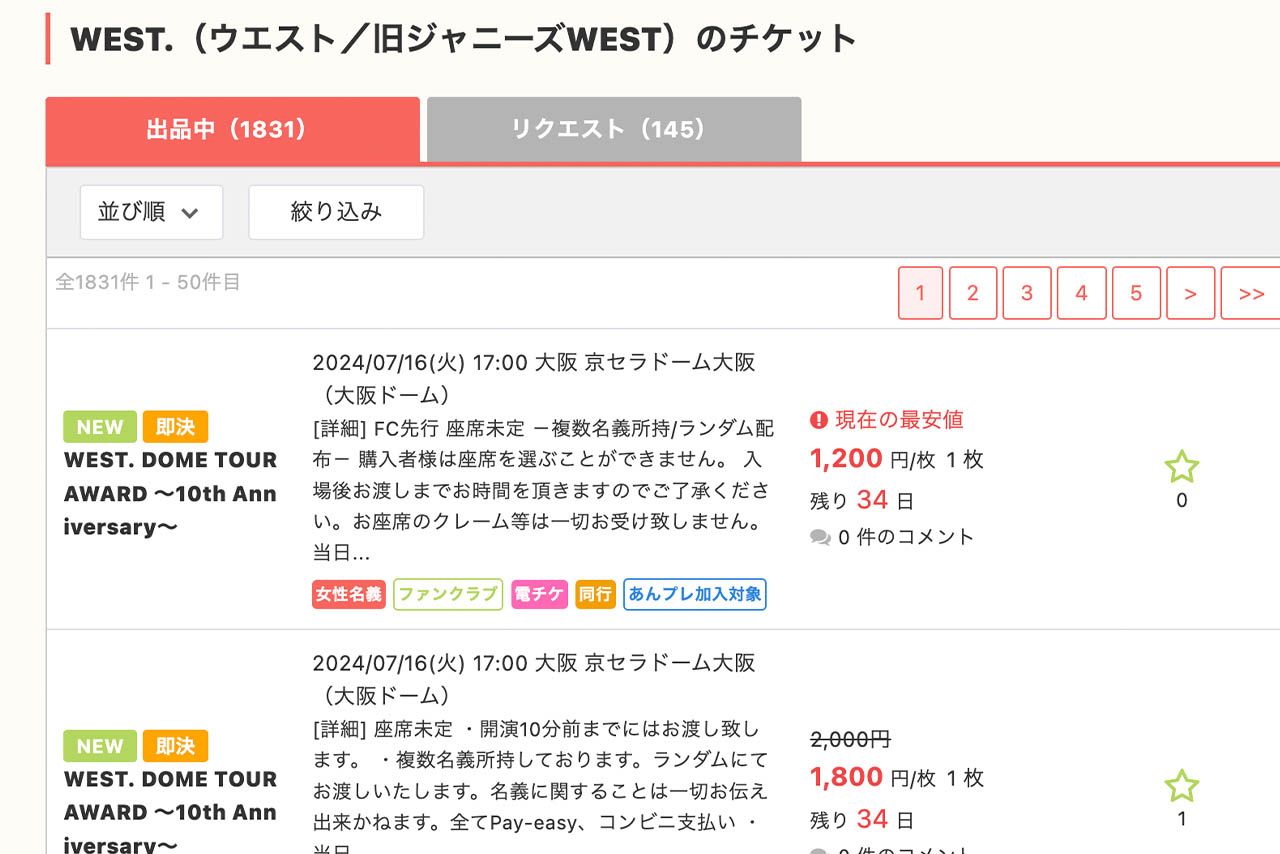Select the 即決 badge on the second listing

pos(176,745)
